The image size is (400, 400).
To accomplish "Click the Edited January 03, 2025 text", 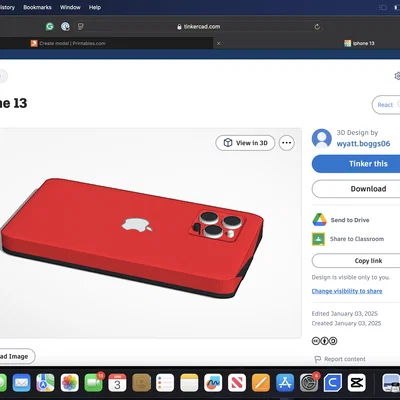I will [344, 314].
